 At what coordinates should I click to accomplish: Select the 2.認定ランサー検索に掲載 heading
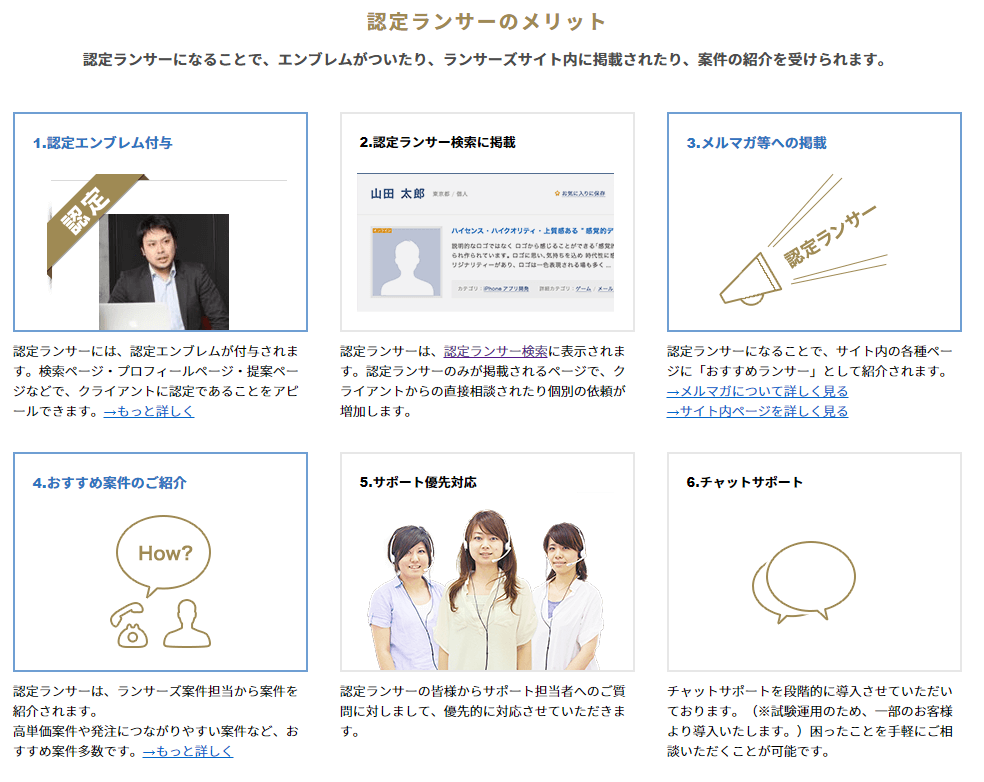pyautogui.click(x=437, y=142)
